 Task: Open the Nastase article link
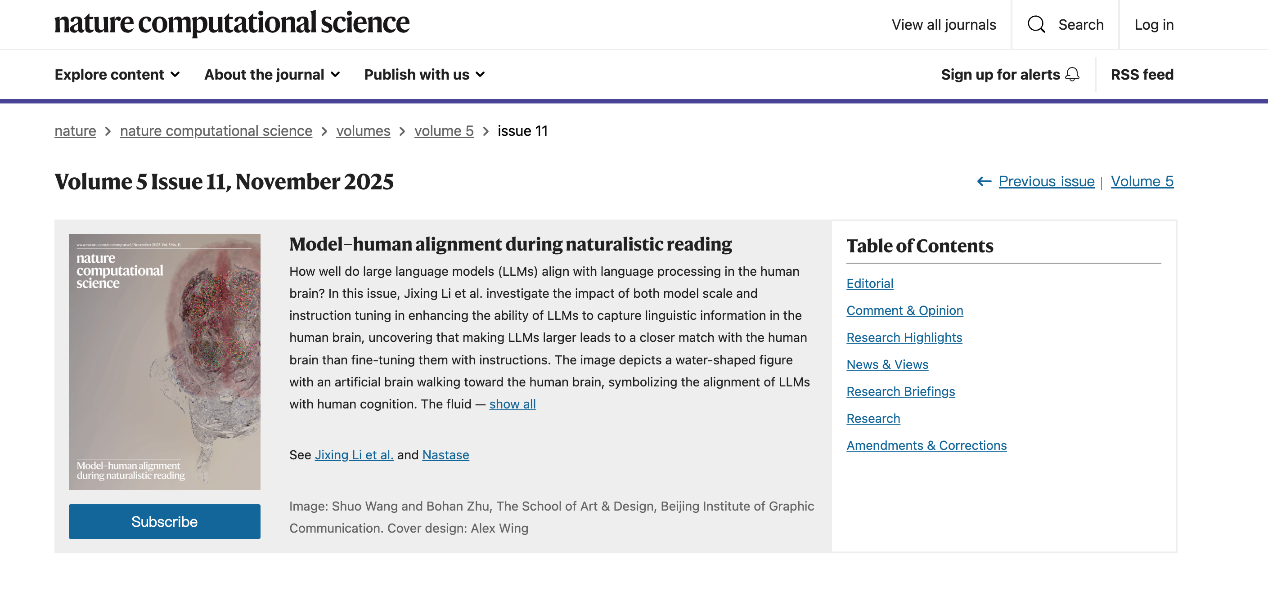(x=445, y=455)
